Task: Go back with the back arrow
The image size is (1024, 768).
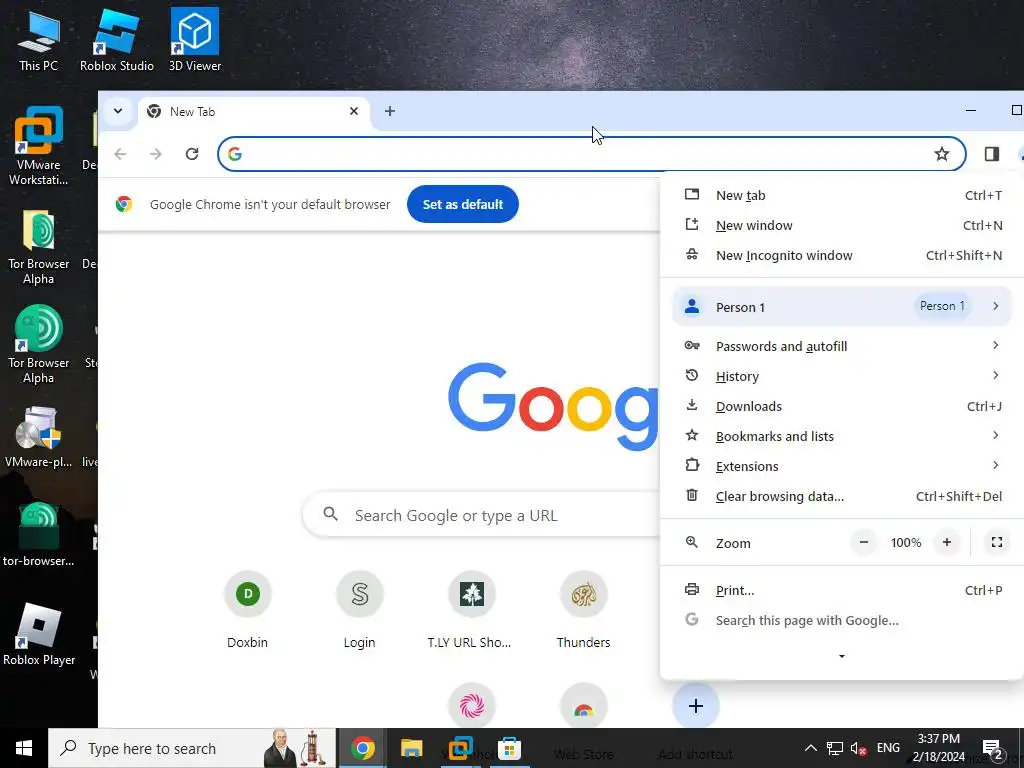Action: 120,154
